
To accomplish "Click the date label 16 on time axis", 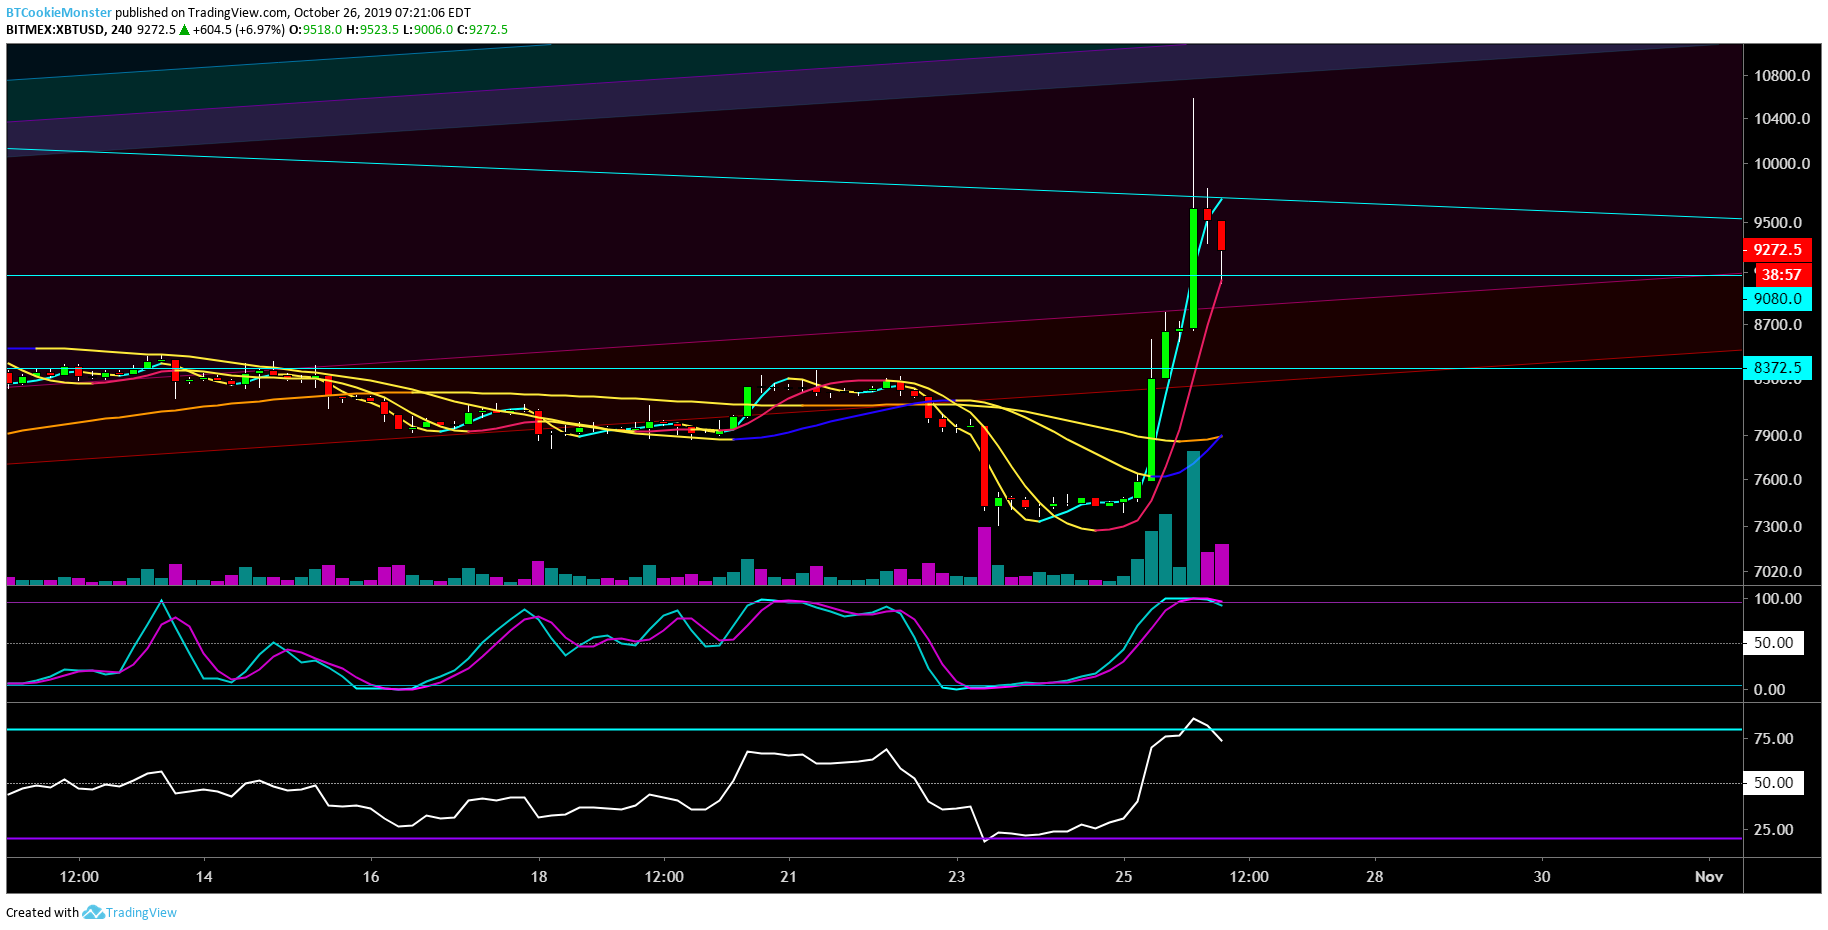I will 371,877.
